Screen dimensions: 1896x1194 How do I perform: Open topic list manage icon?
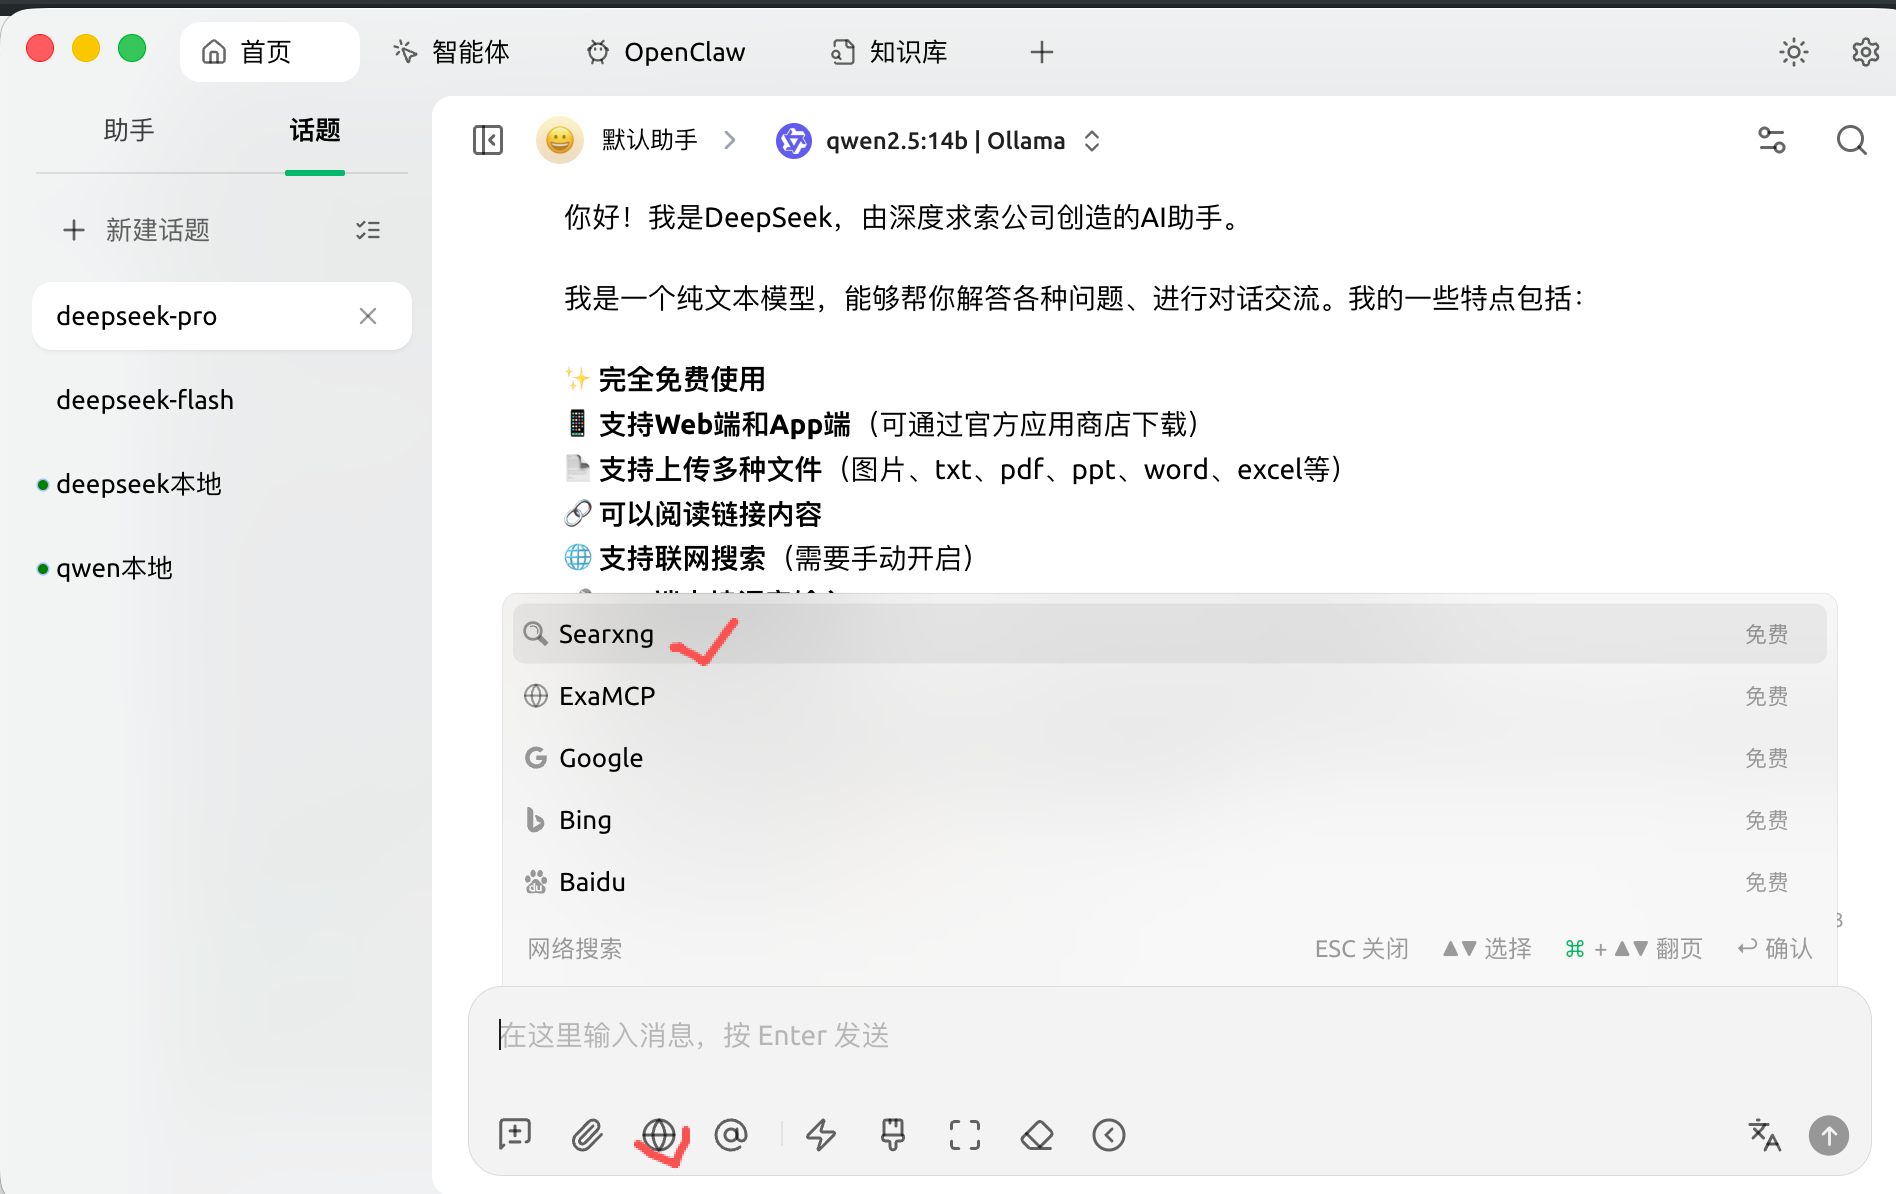coord(368,231)
